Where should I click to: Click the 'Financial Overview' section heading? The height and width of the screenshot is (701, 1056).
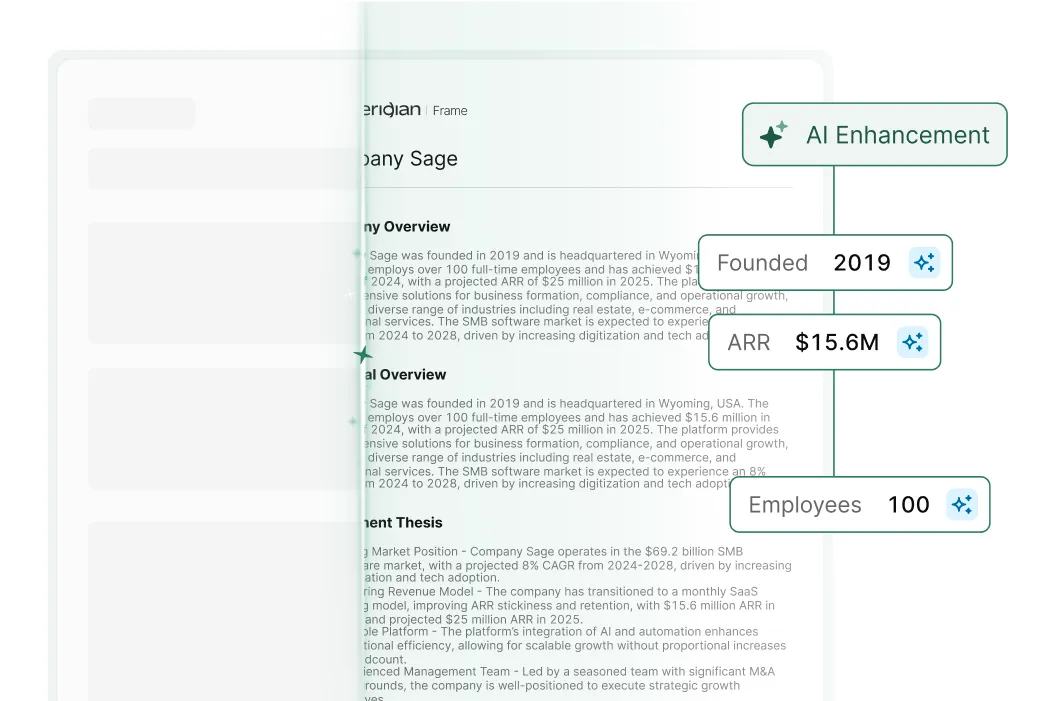pos(405,374)
